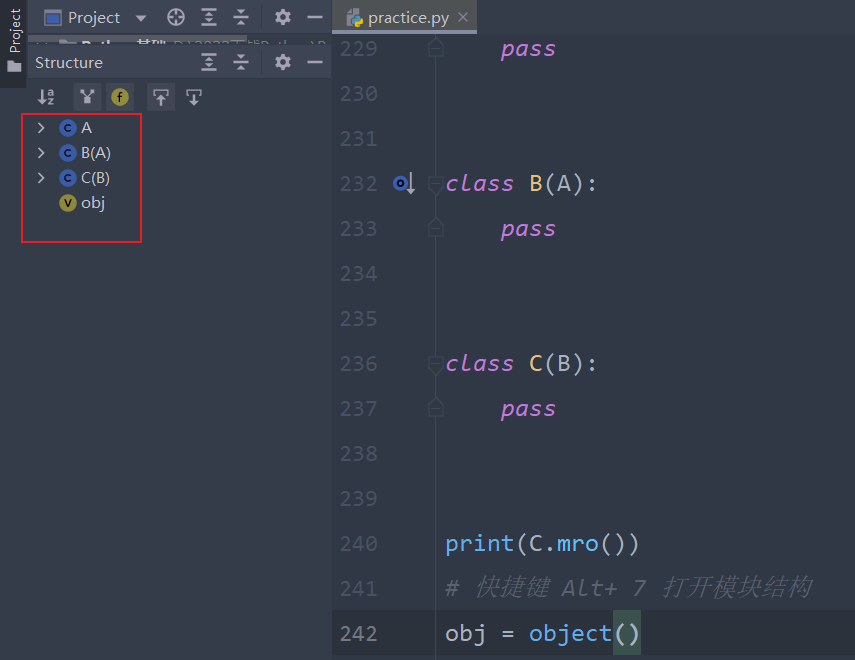Image resolution: width=855 pixels, height=660 pixels.
Task: Expand class A tree node
Action: (41, 128)
